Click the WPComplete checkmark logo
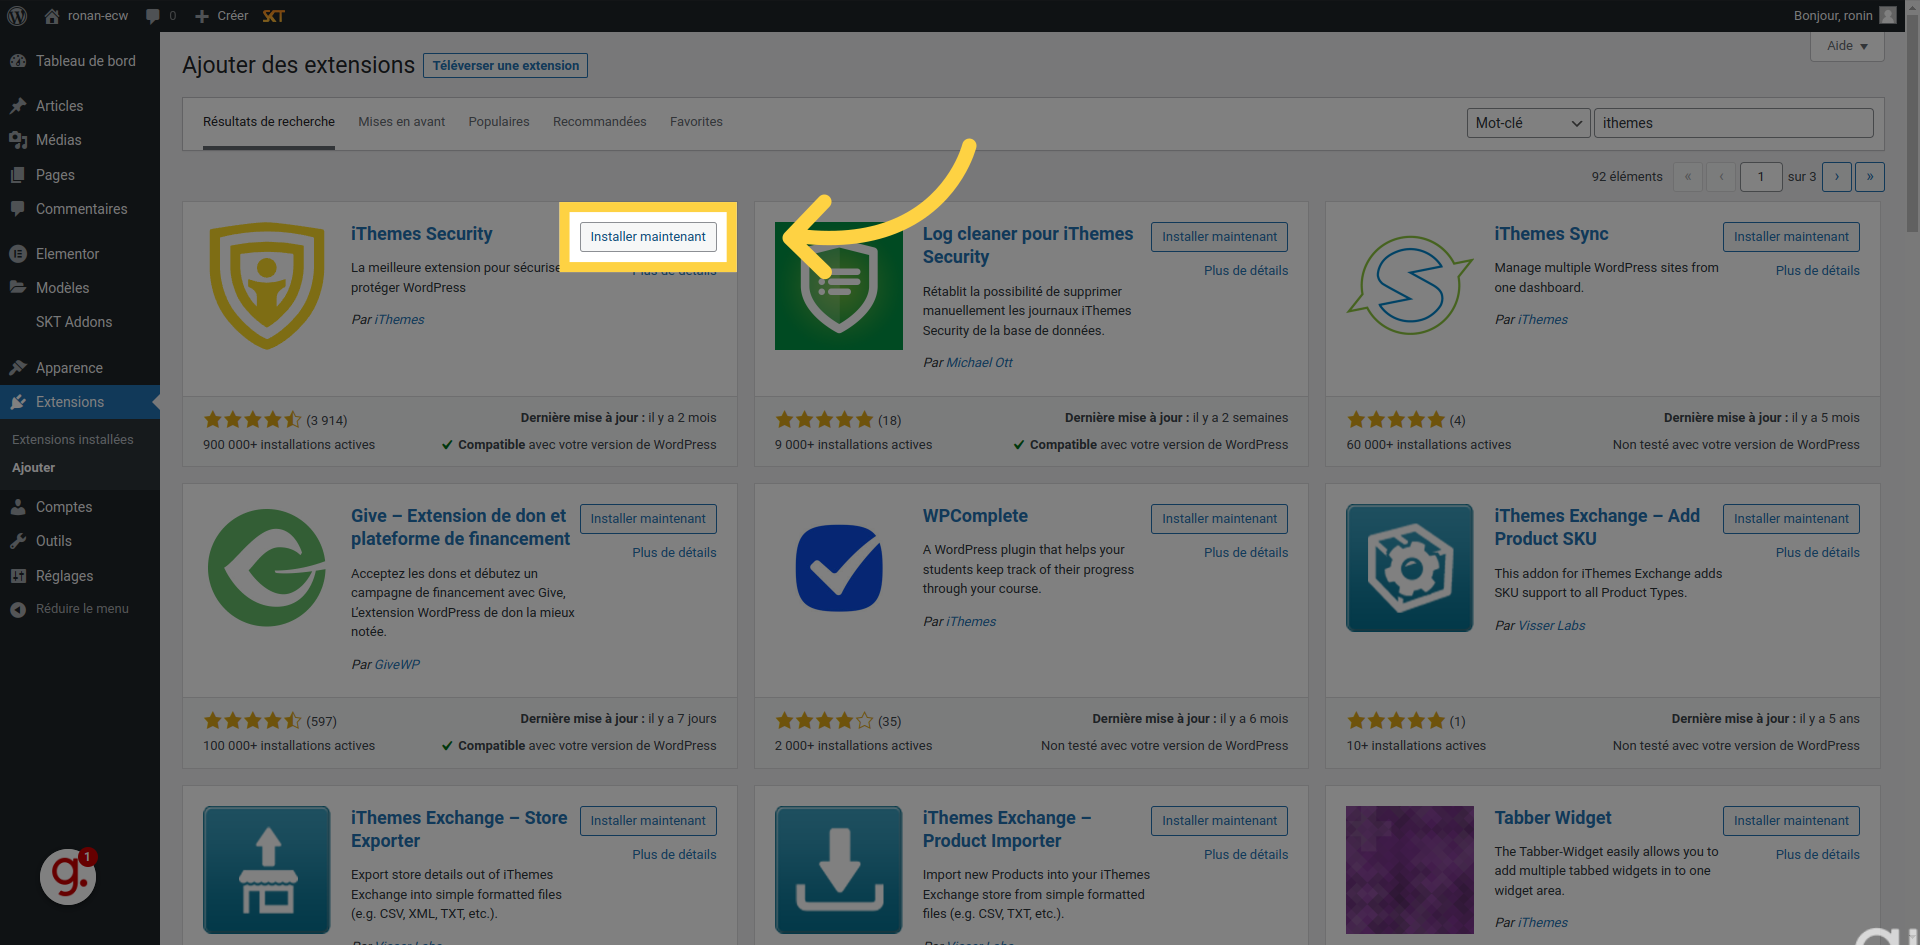The height and width of the screenshot is (945, 1920). tap(839, 568)
